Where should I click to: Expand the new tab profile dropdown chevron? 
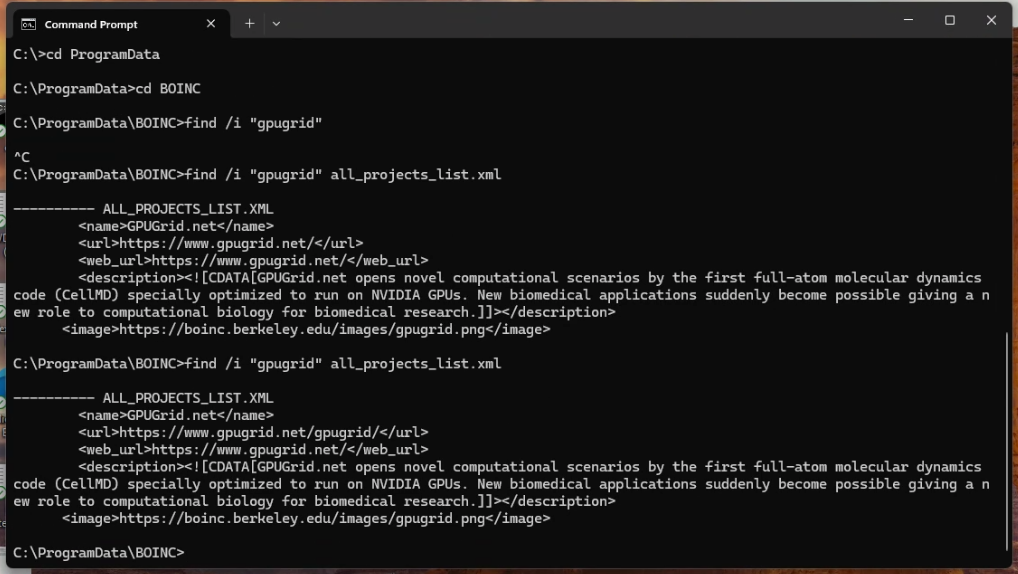277,24
